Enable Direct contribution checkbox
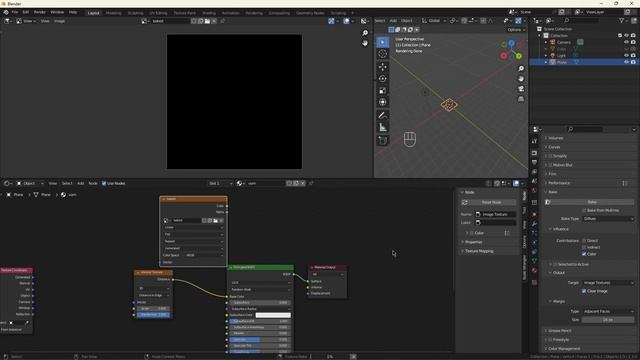 tap(584, 240)
